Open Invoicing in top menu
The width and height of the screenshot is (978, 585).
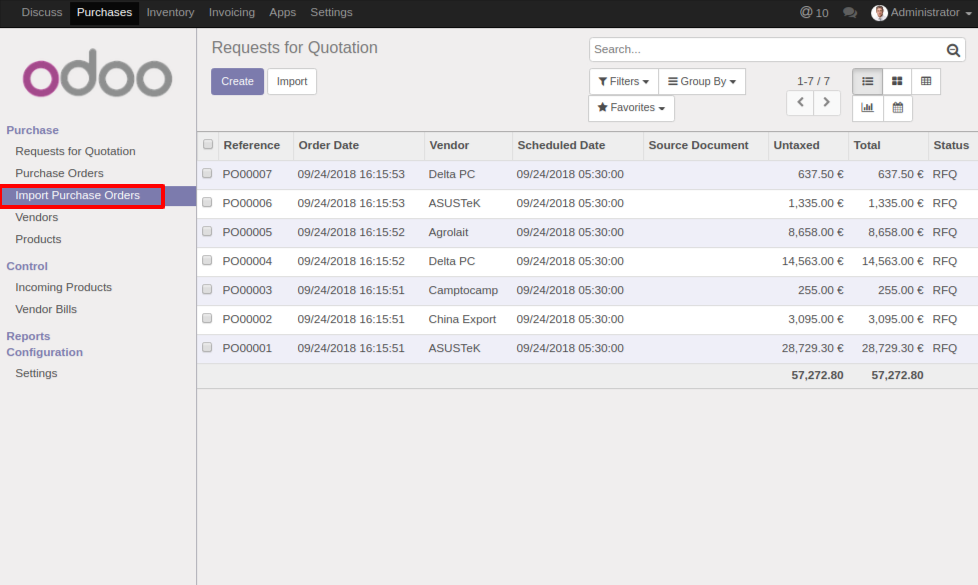point(231,13)
